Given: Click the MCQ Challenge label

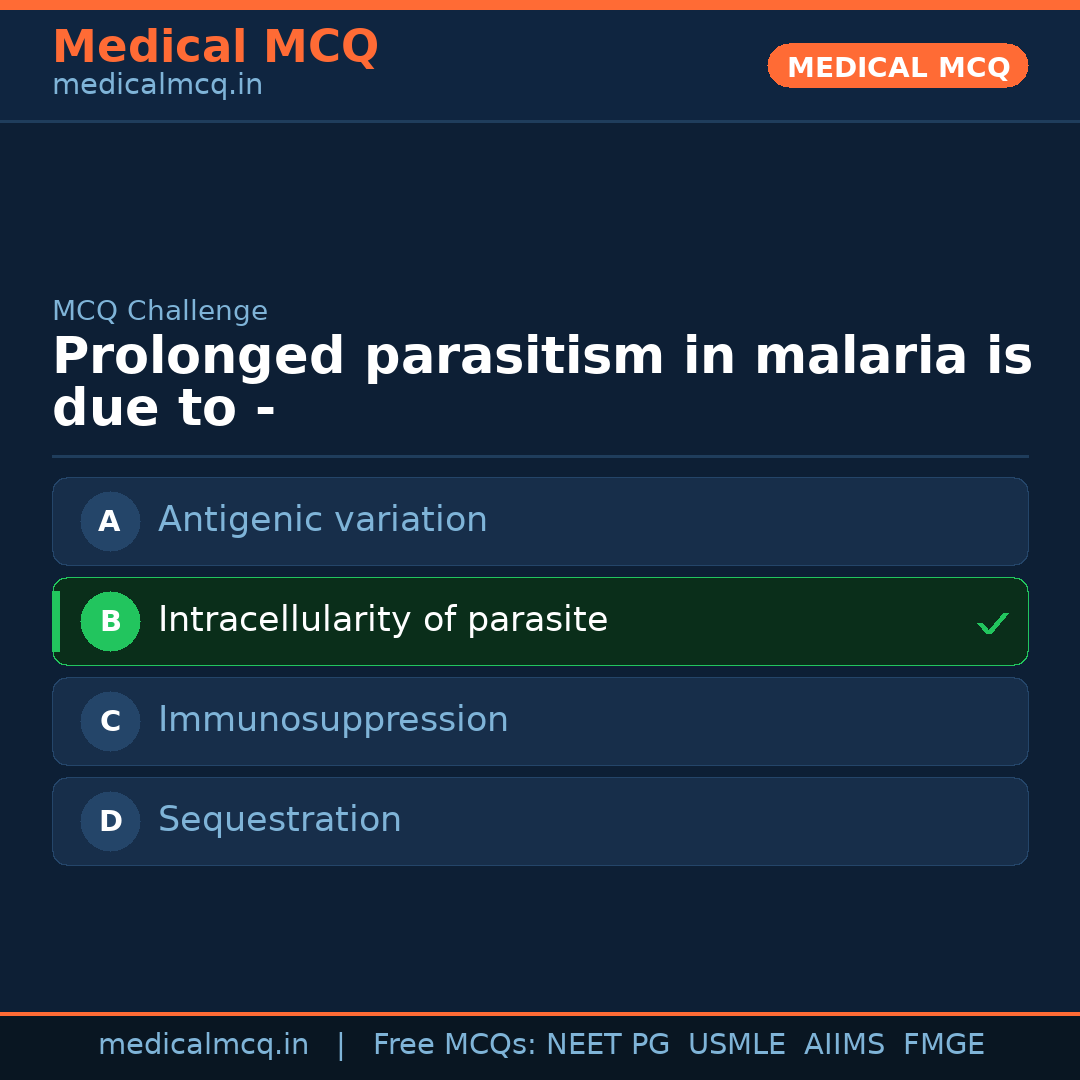Looking at the screenshot, I should (159, 311).
